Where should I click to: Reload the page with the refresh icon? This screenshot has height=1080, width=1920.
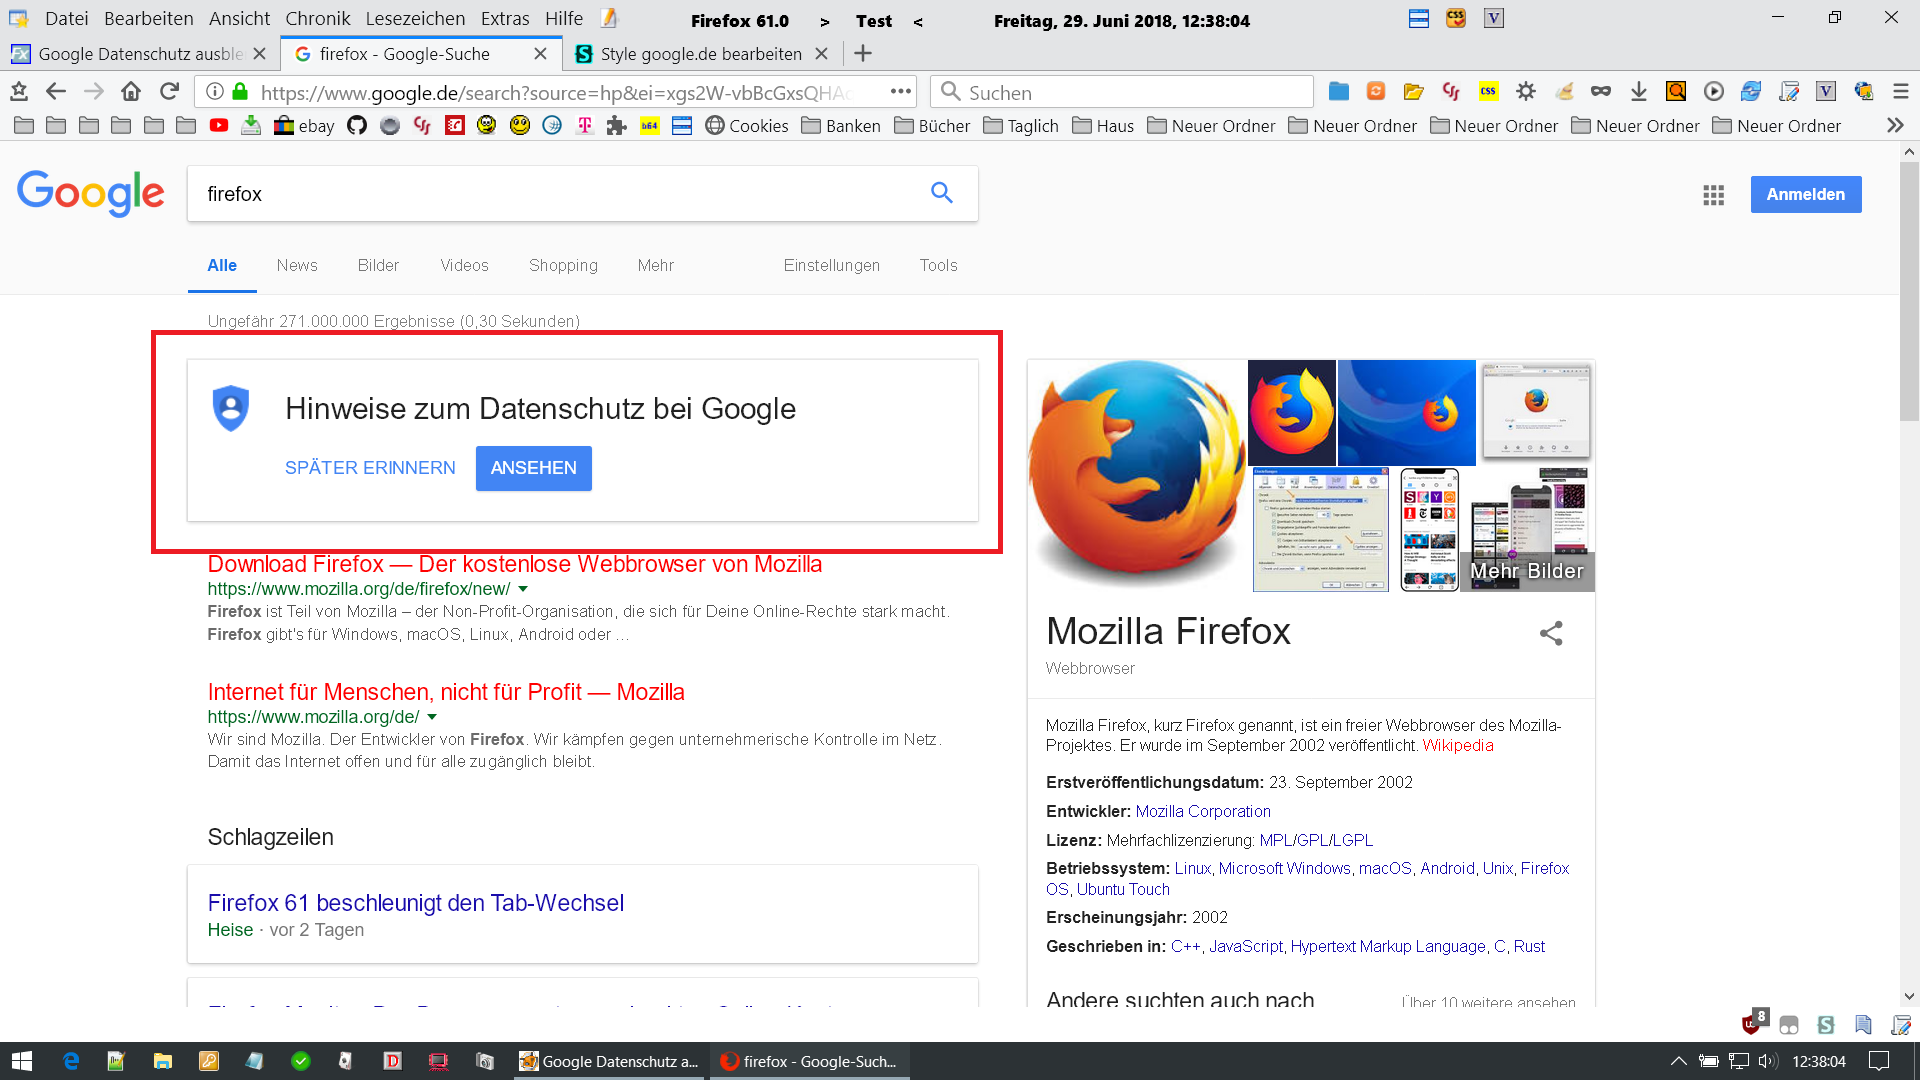click(x=169, y=92)
